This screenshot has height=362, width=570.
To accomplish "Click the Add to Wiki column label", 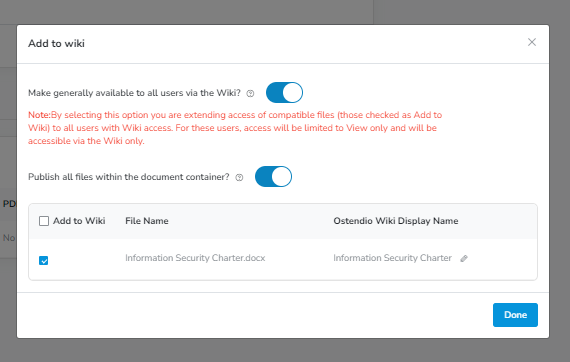I will tap(79, 221).
